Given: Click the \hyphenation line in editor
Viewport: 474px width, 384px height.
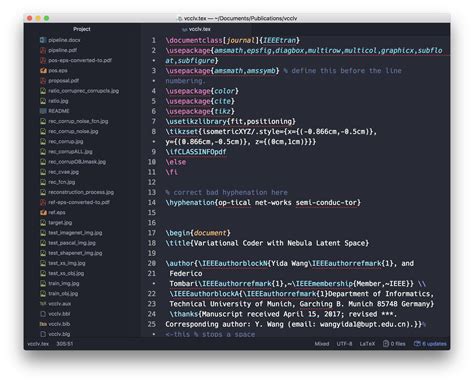Looking at the screenshot, I should tap(263, 202).
